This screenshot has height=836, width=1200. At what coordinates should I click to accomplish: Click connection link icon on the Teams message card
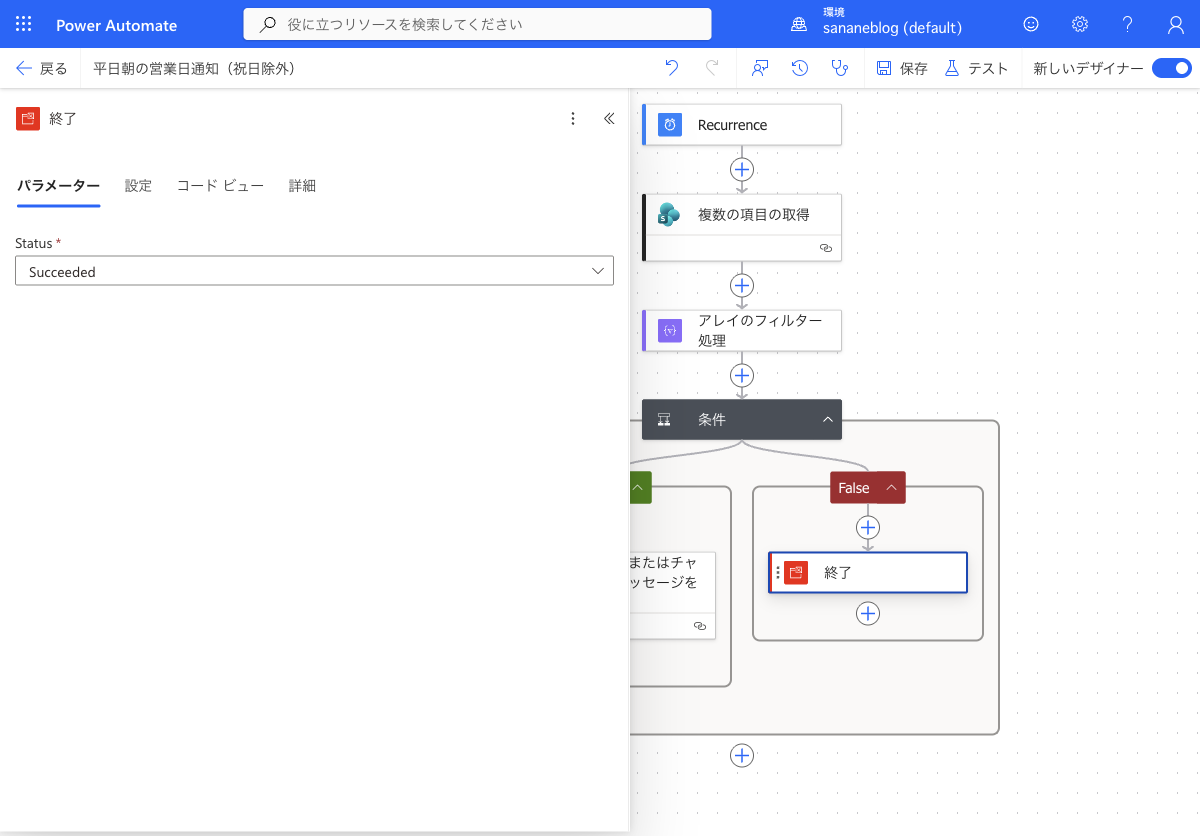click(x=699, y=626)
